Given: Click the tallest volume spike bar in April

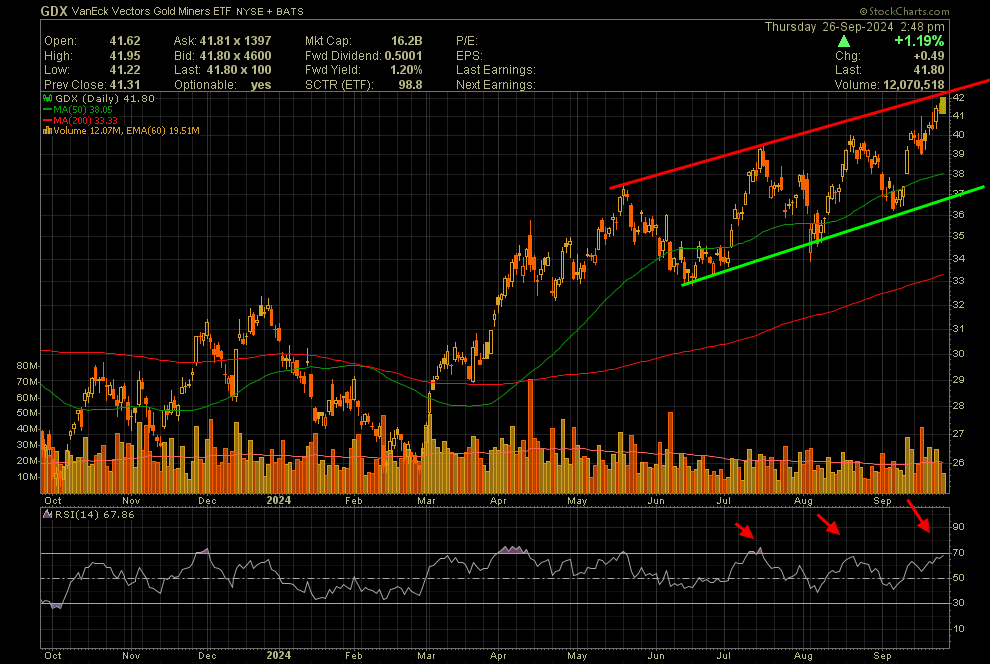Looking at the screenshot, I should pyautogui.click(x=530, y=436).
